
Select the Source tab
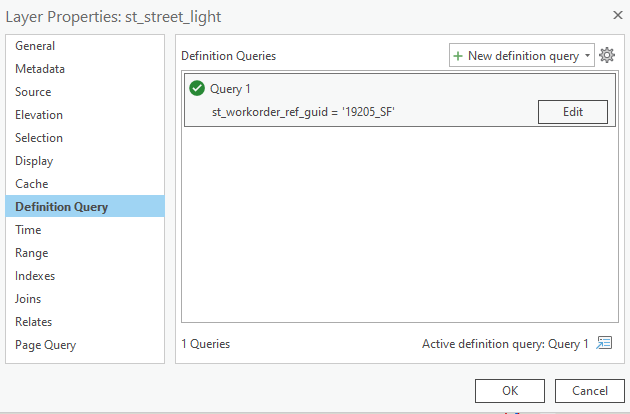click(33, 92)
